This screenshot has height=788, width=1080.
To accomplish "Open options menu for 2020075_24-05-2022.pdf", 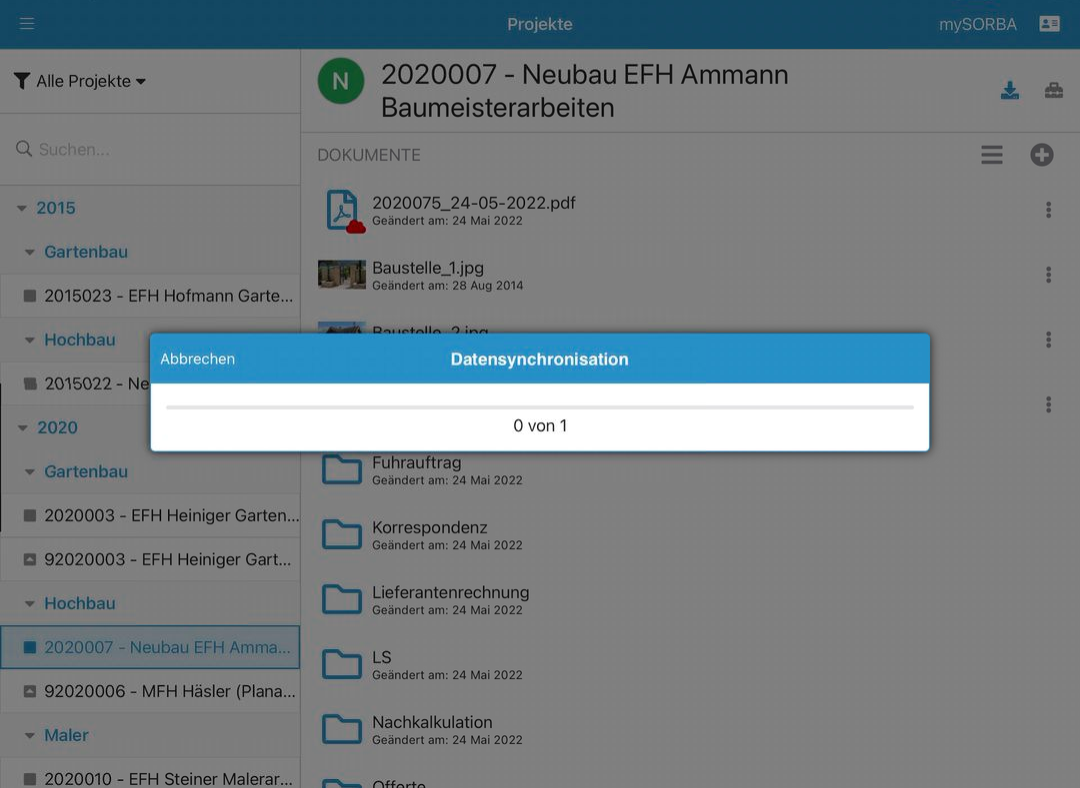I will click(1048, 210).
